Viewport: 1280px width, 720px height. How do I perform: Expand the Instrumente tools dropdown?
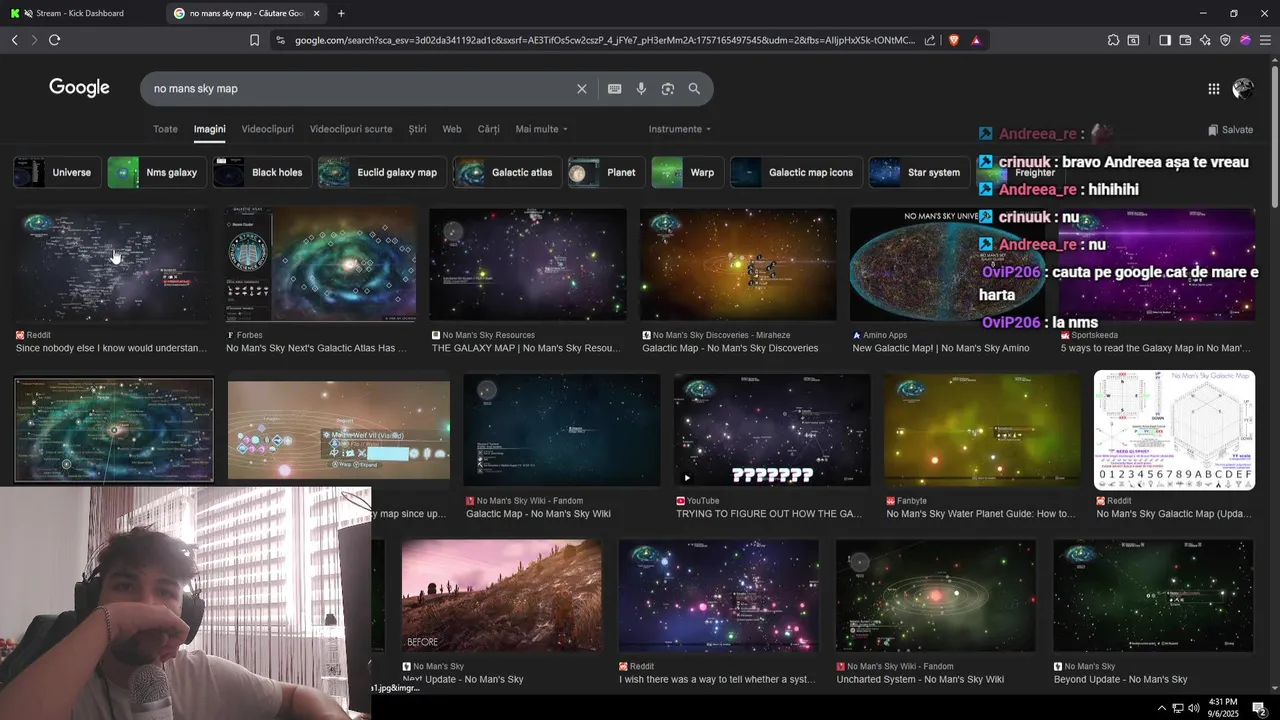680,129
